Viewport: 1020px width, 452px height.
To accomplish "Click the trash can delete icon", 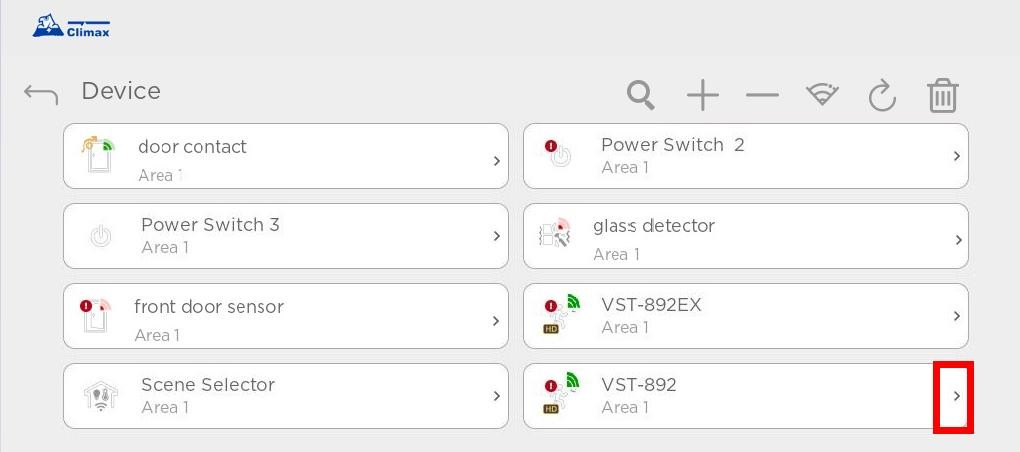I will (x=943, y=96).
